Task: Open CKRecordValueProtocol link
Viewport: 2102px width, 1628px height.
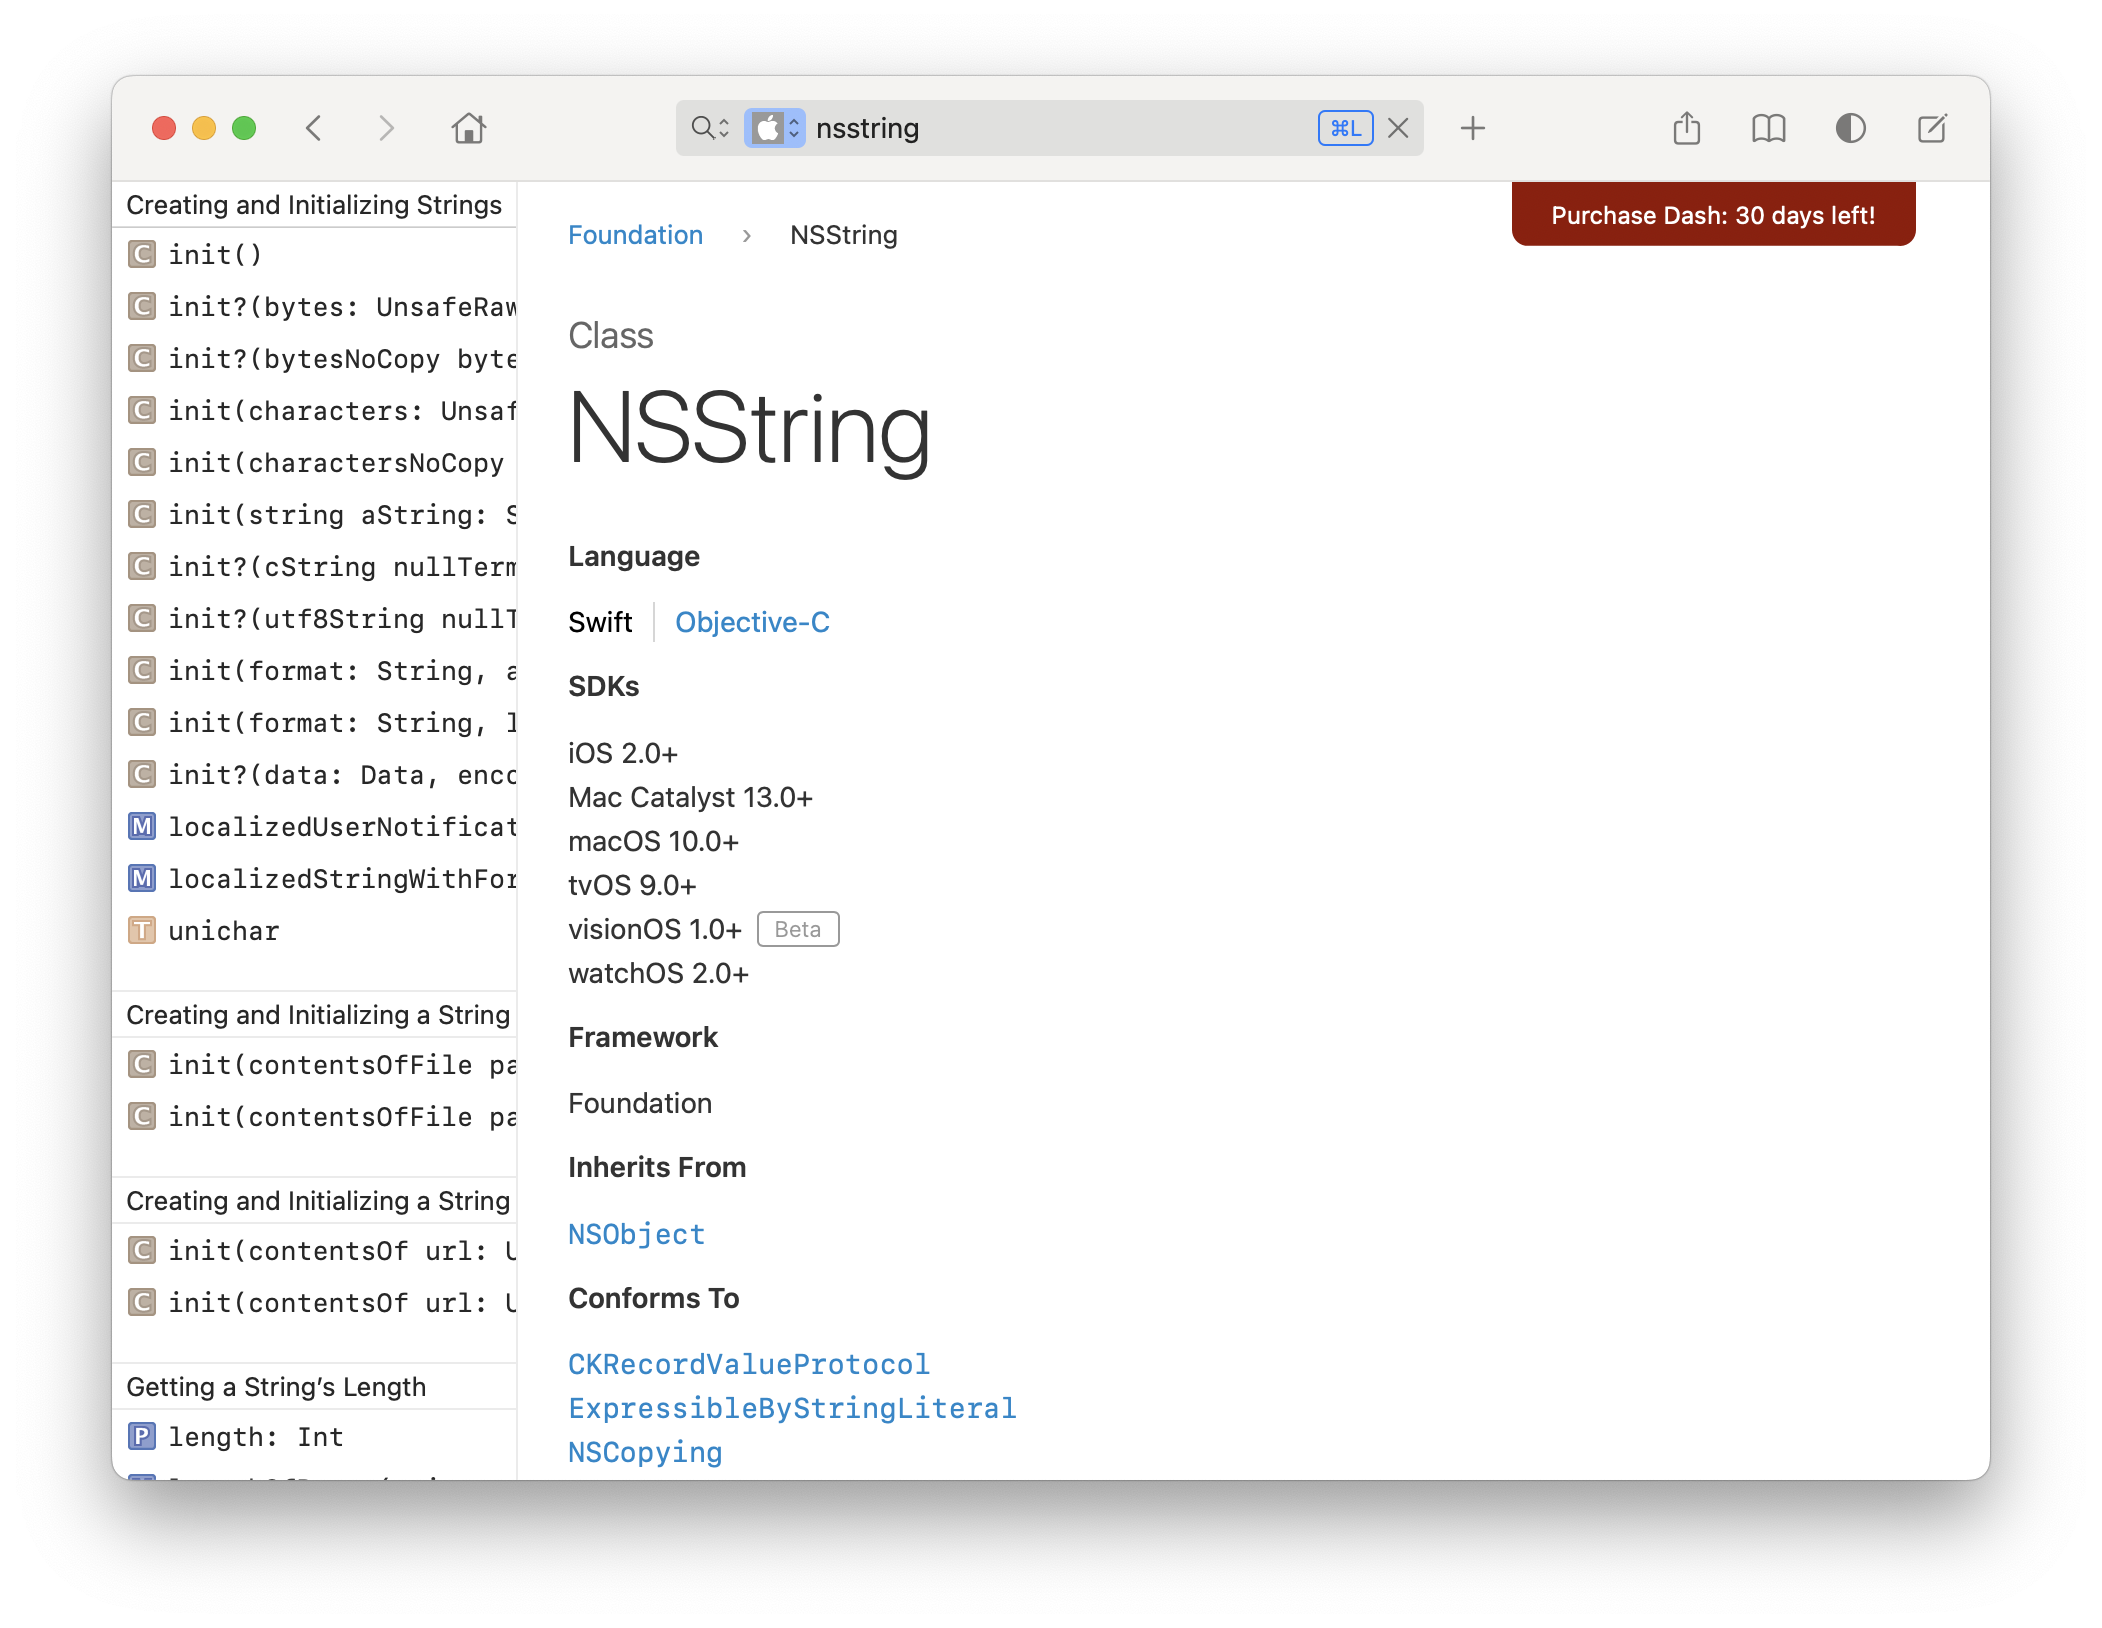Action: [748, 1364]
